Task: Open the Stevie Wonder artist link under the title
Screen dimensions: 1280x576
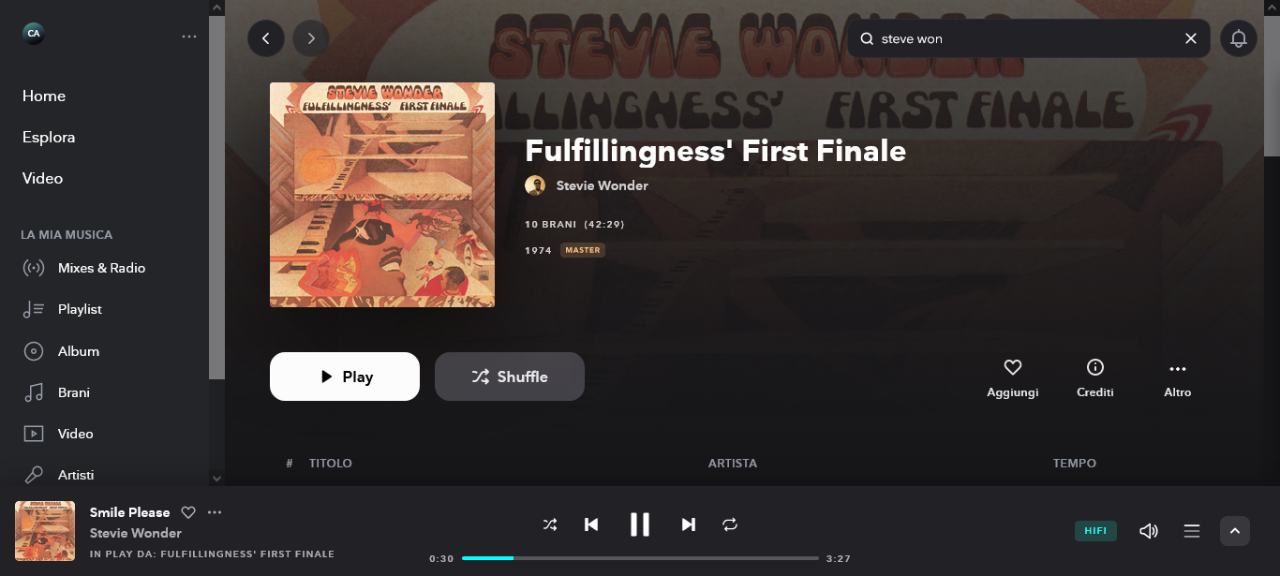Action: pos(602,185)
